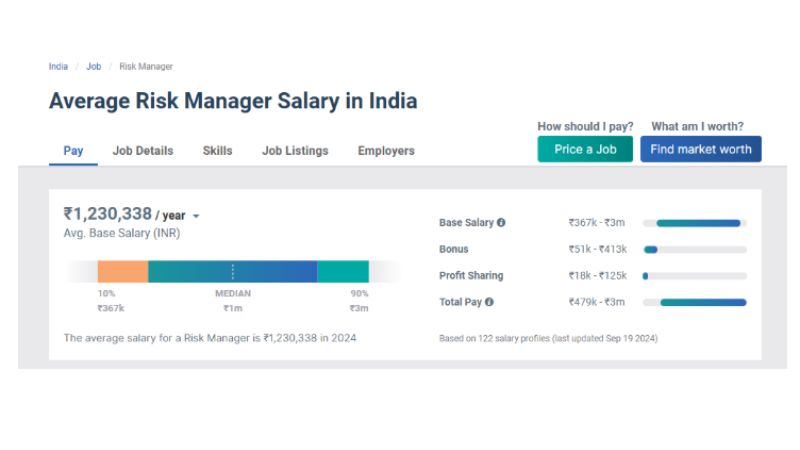
Task: Go to the Job Listings tab
Action: [x=295, y=151]
